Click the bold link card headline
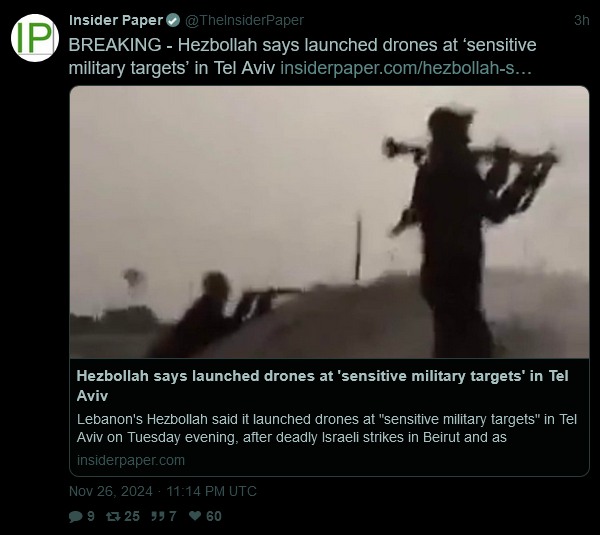 coord(322,386)
